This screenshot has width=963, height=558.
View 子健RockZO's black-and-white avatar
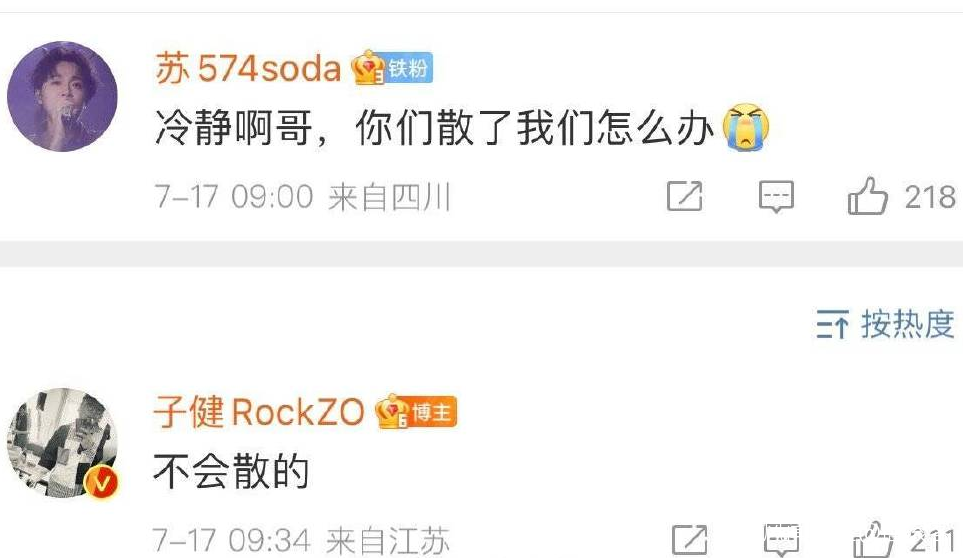[x=62, y=442]
